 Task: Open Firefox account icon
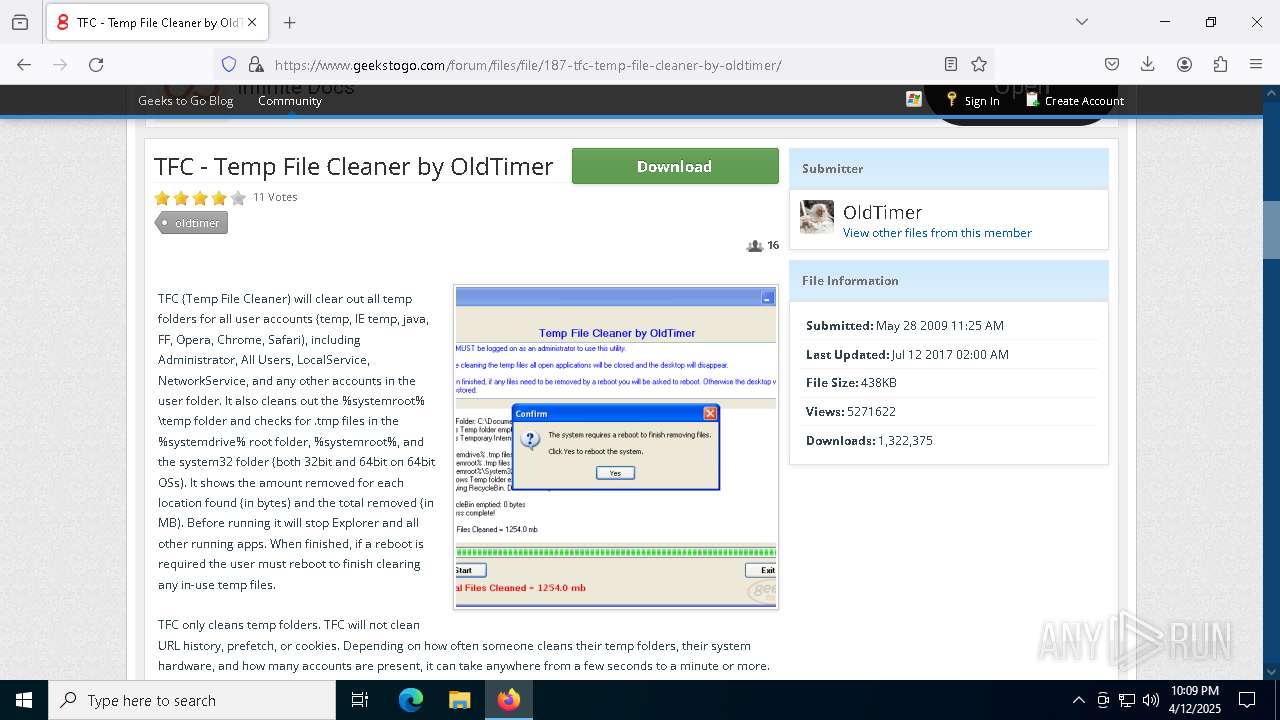[1184, 64]
